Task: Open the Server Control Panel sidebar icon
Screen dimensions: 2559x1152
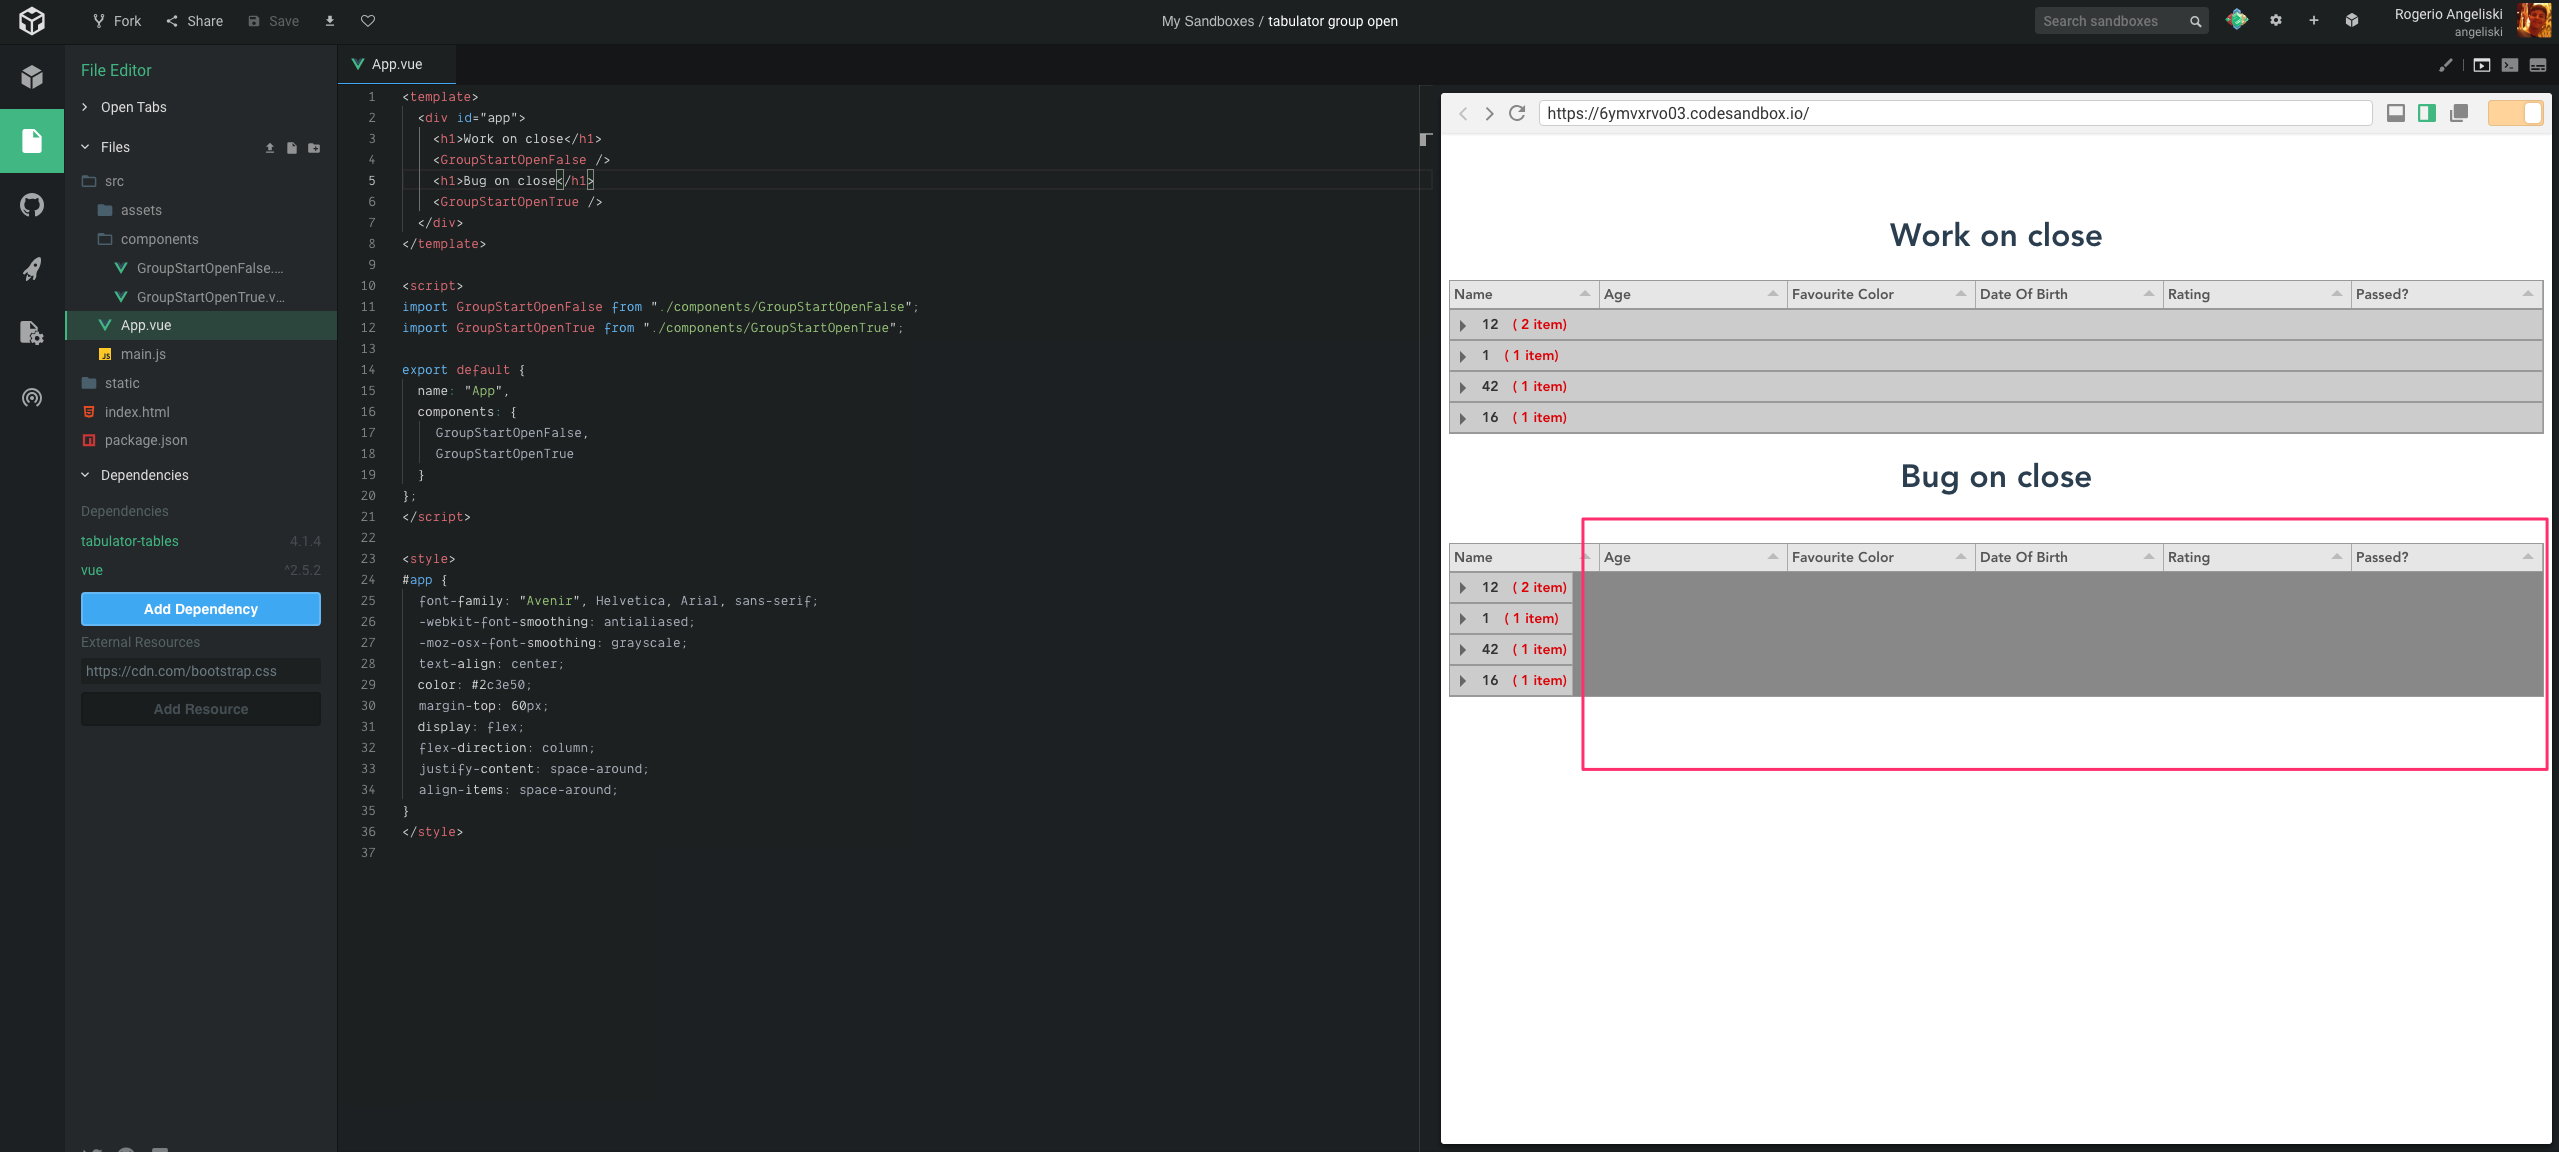Action: 32,333
